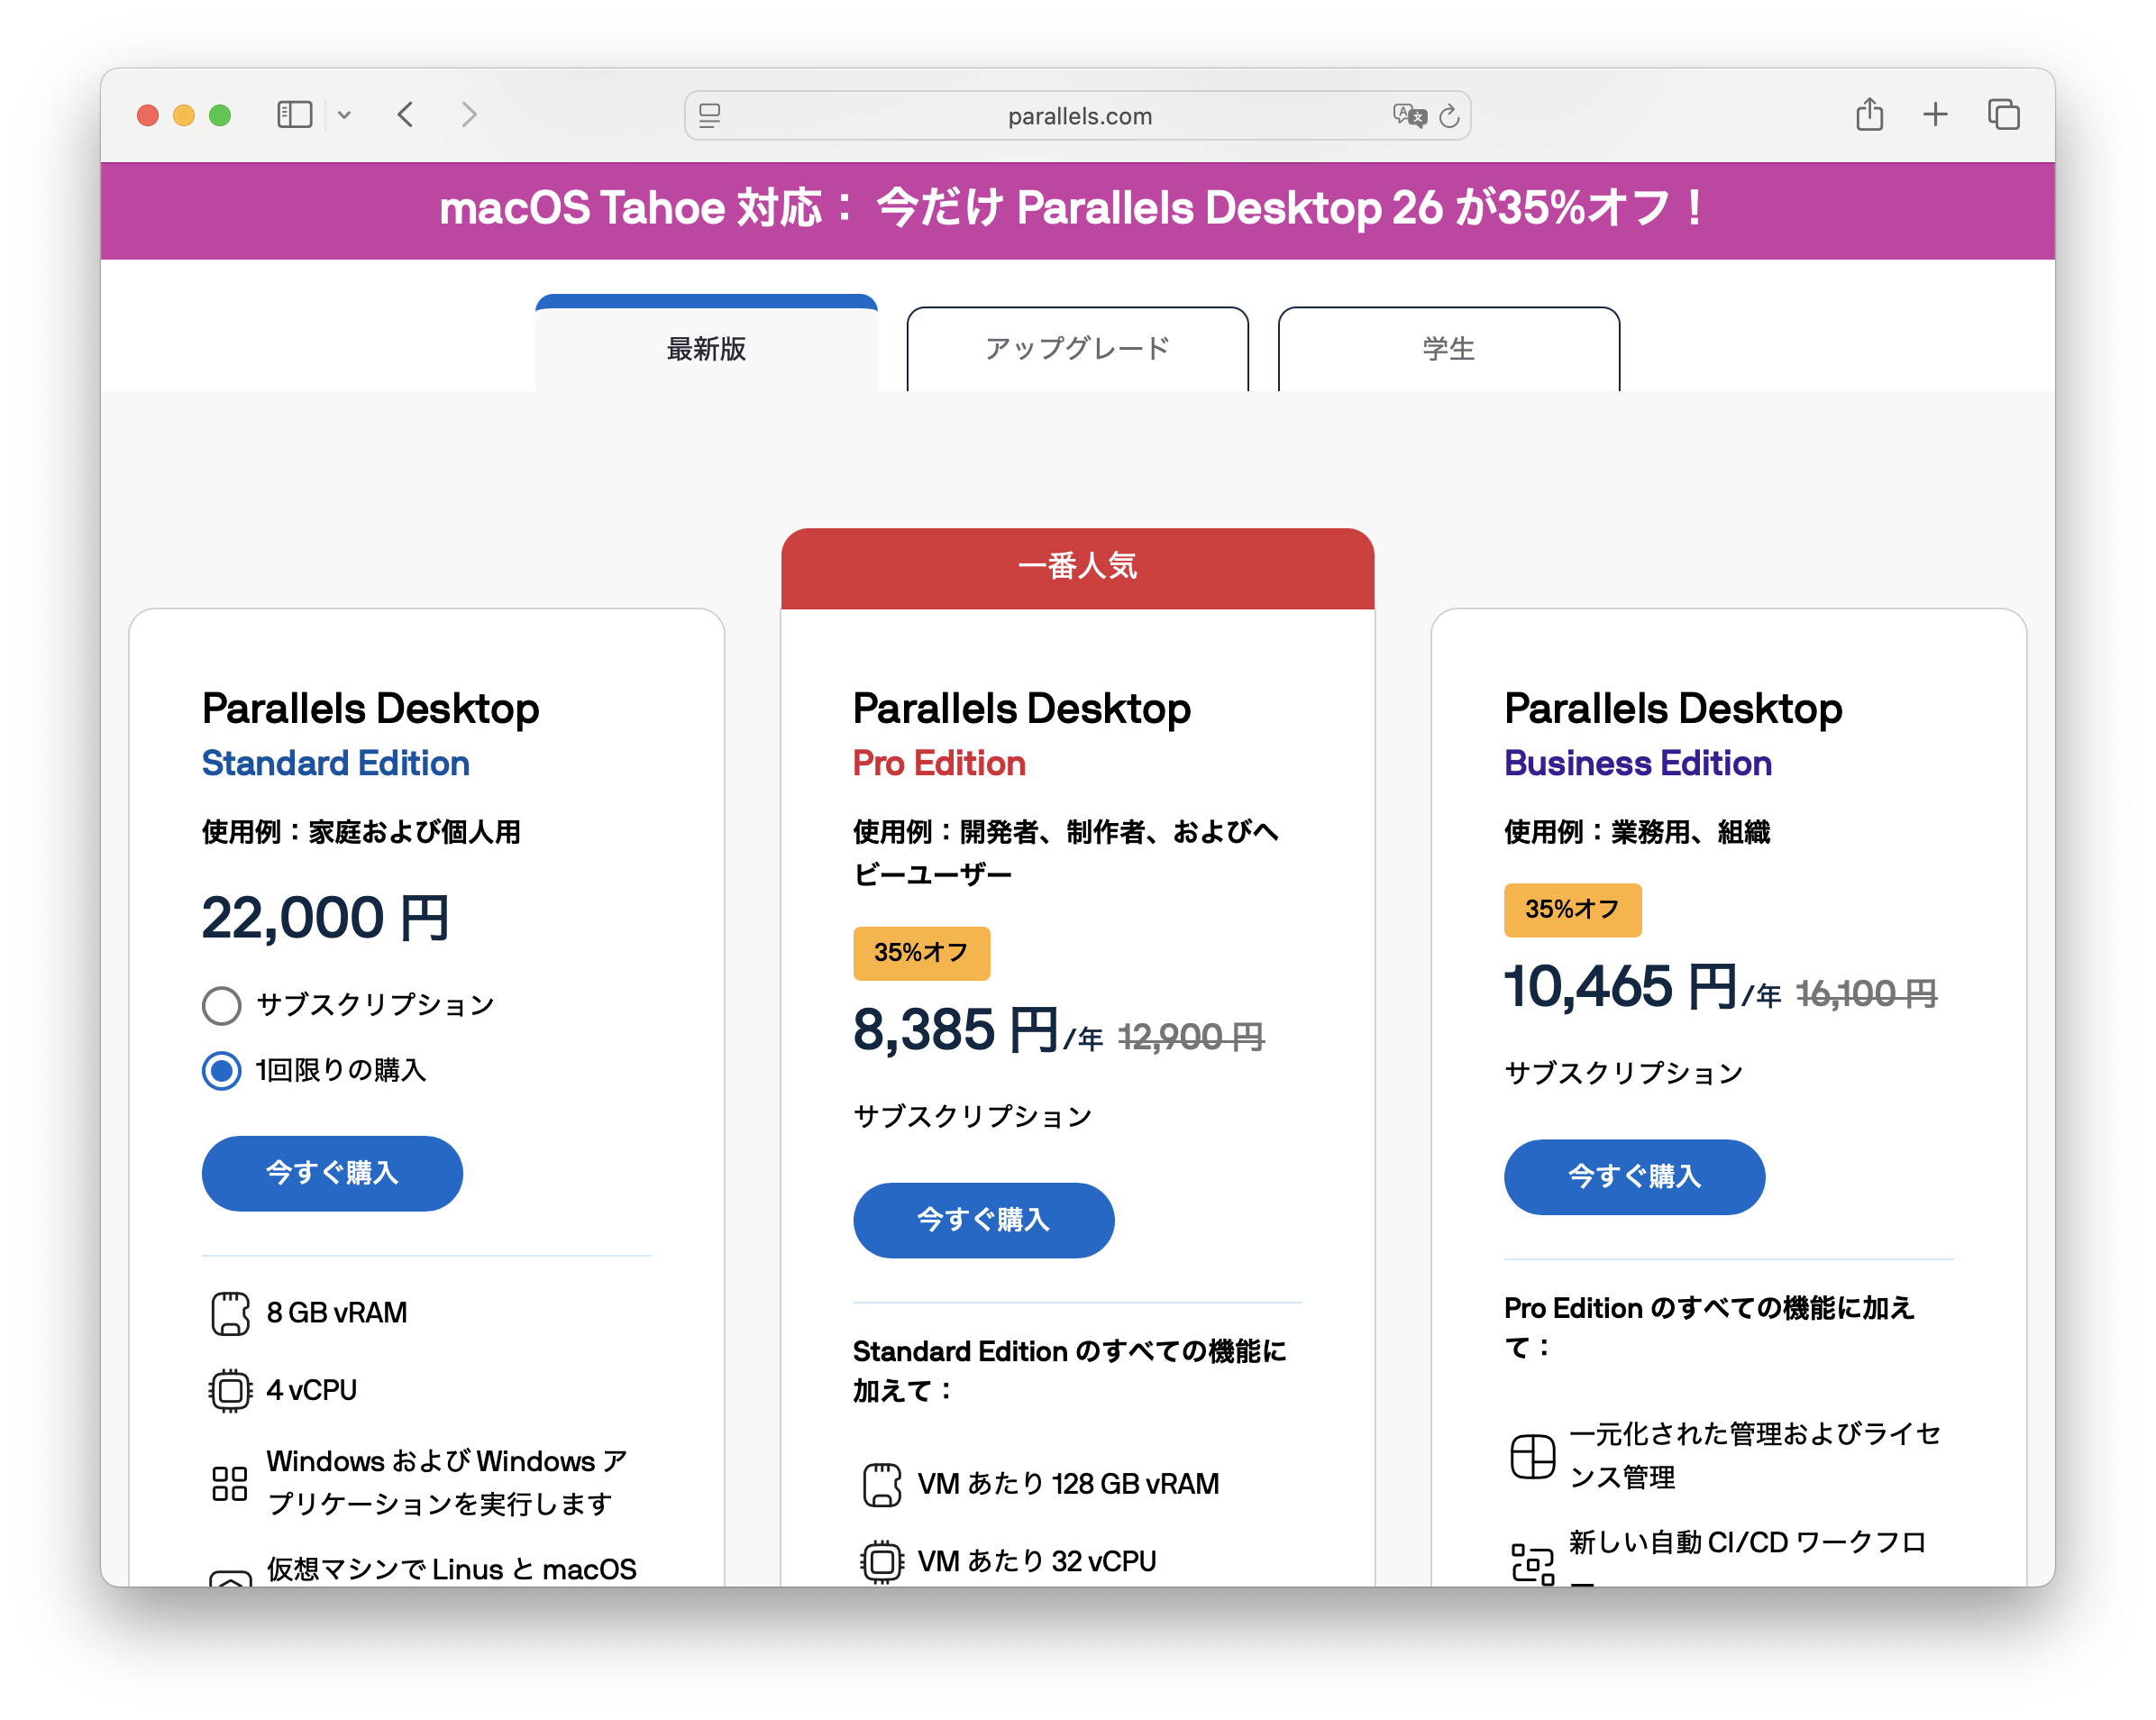The width and height of the screenshot is (2156, 1720).
Task: Click the translate icon in address bar
Action: pyautogui.click(x=1409, y=116)
